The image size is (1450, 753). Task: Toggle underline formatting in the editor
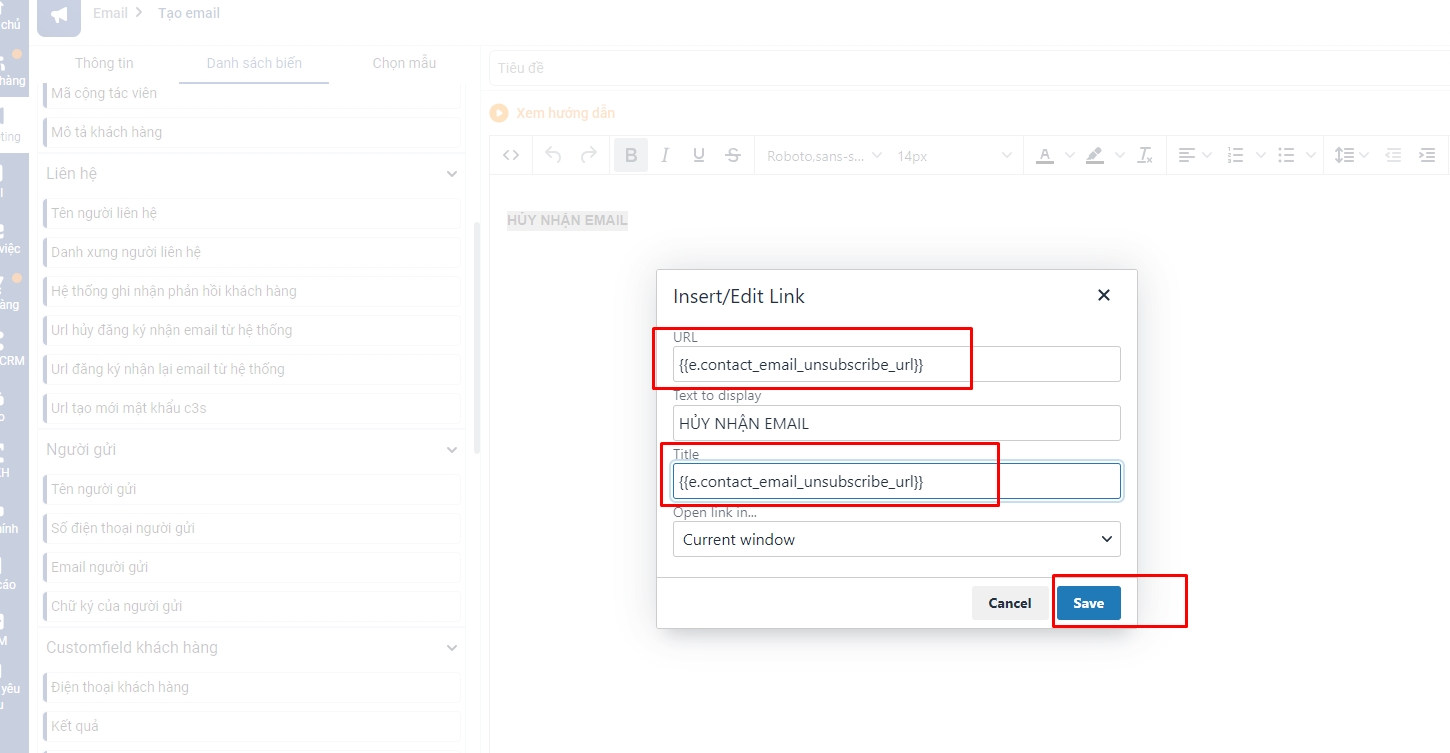pos(699,155)
